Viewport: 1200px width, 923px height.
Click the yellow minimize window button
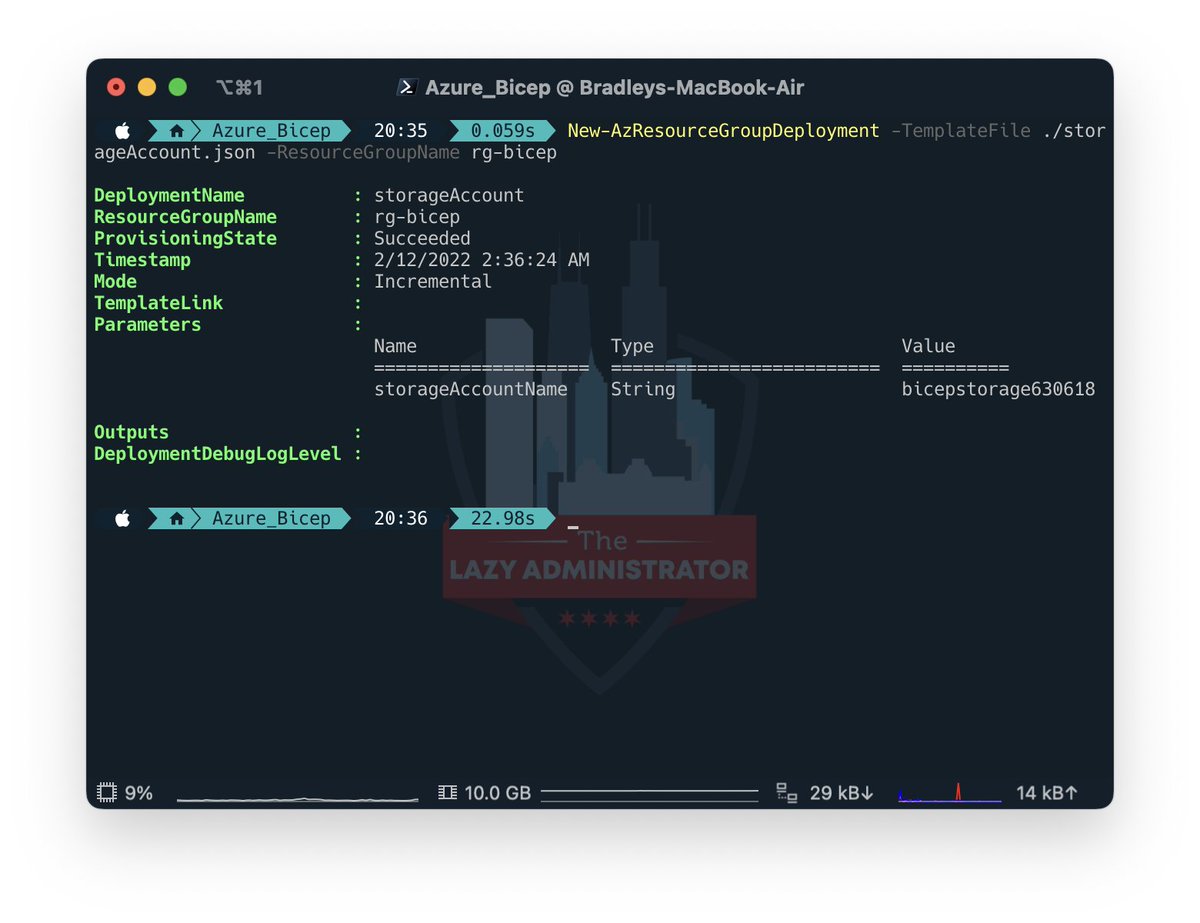[147, 87]
